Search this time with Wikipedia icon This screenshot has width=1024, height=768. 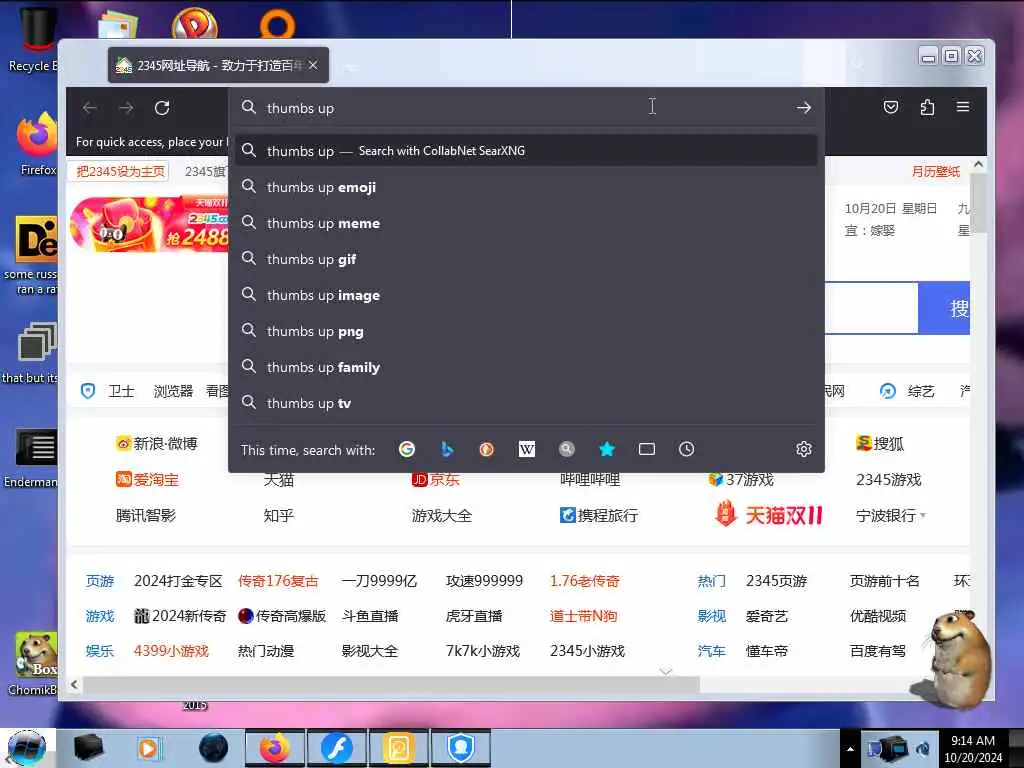click(526, 449)
